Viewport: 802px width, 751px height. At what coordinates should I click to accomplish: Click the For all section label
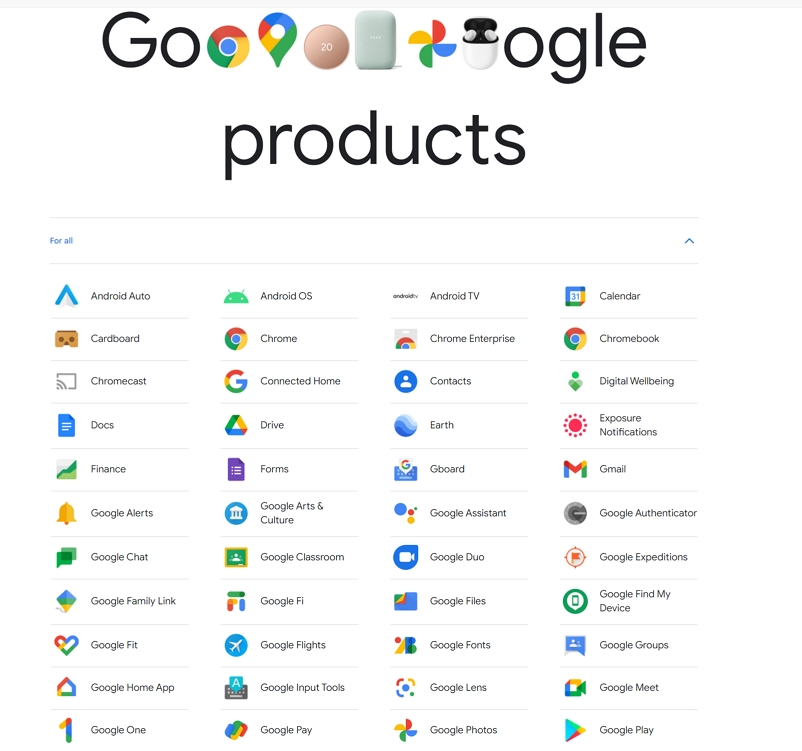pyautogui.click(x=61, y=240)
